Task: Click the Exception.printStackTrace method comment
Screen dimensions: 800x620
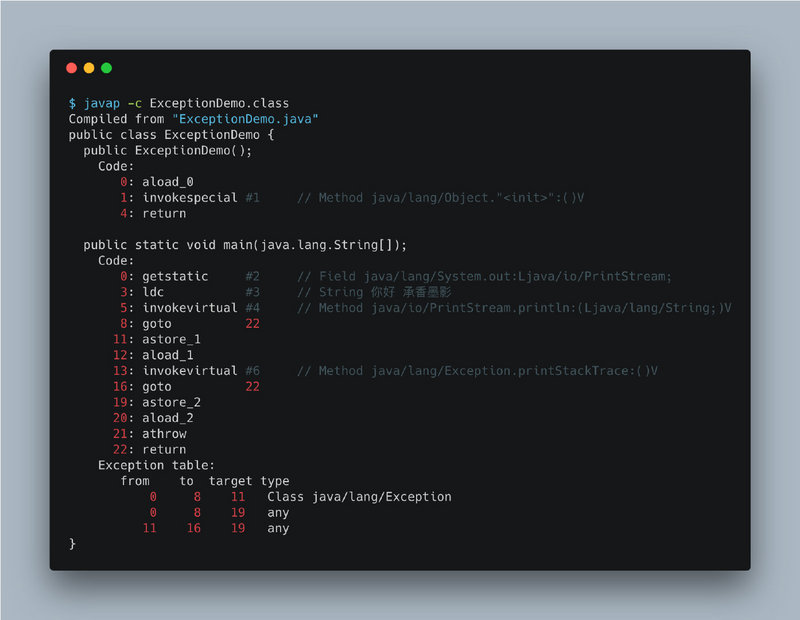Action: coord(488,371)
